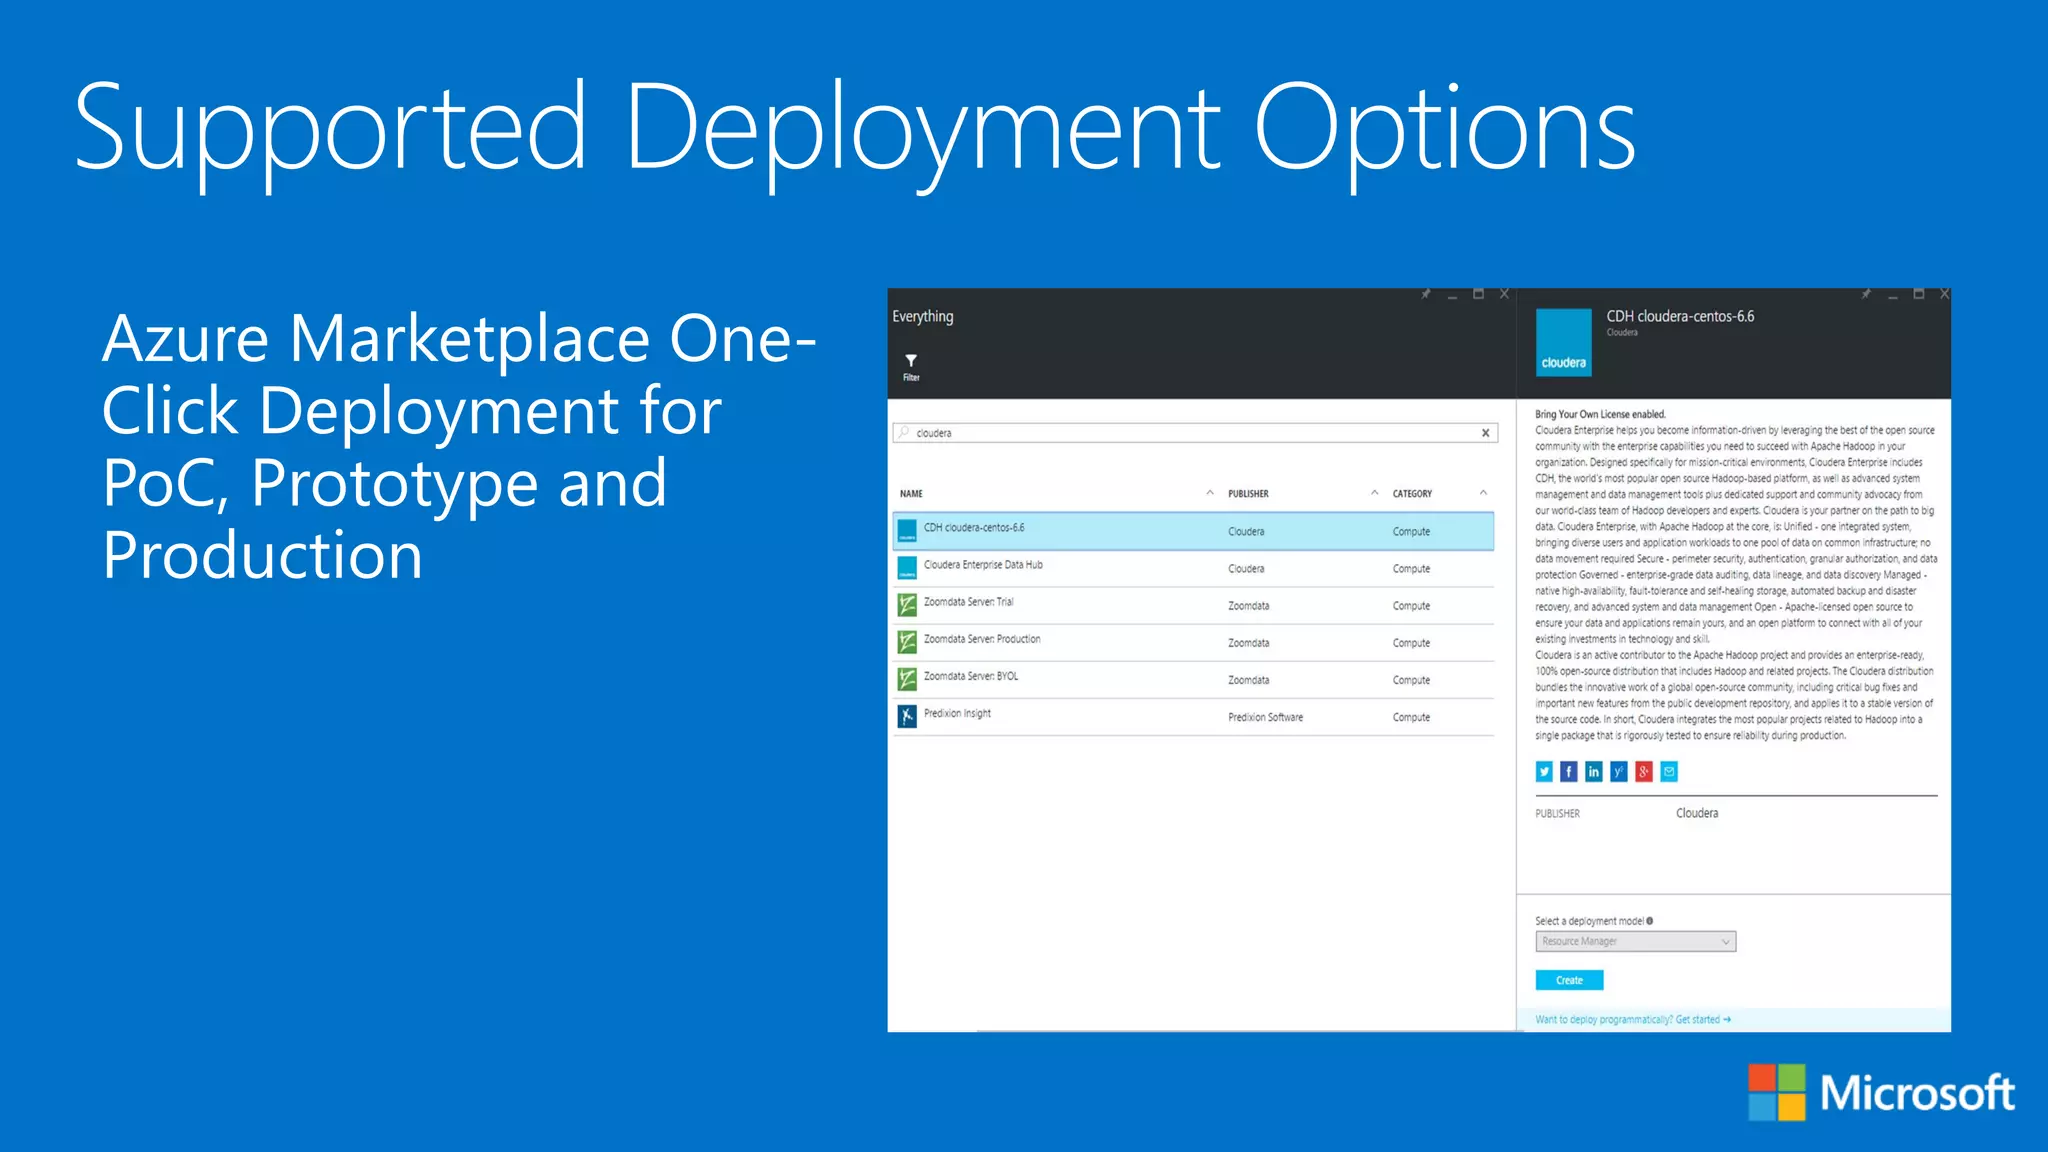Share listing on Yammer

(x=1619, y=771)
